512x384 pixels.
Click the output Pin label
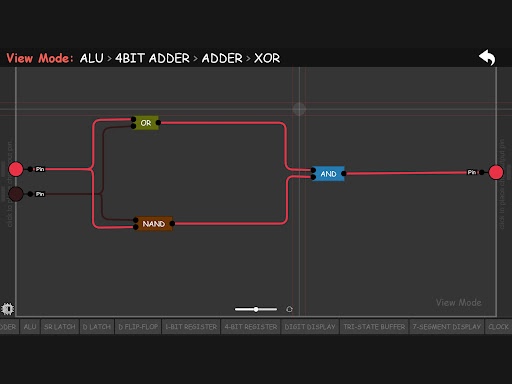click(x=472, y=172)
